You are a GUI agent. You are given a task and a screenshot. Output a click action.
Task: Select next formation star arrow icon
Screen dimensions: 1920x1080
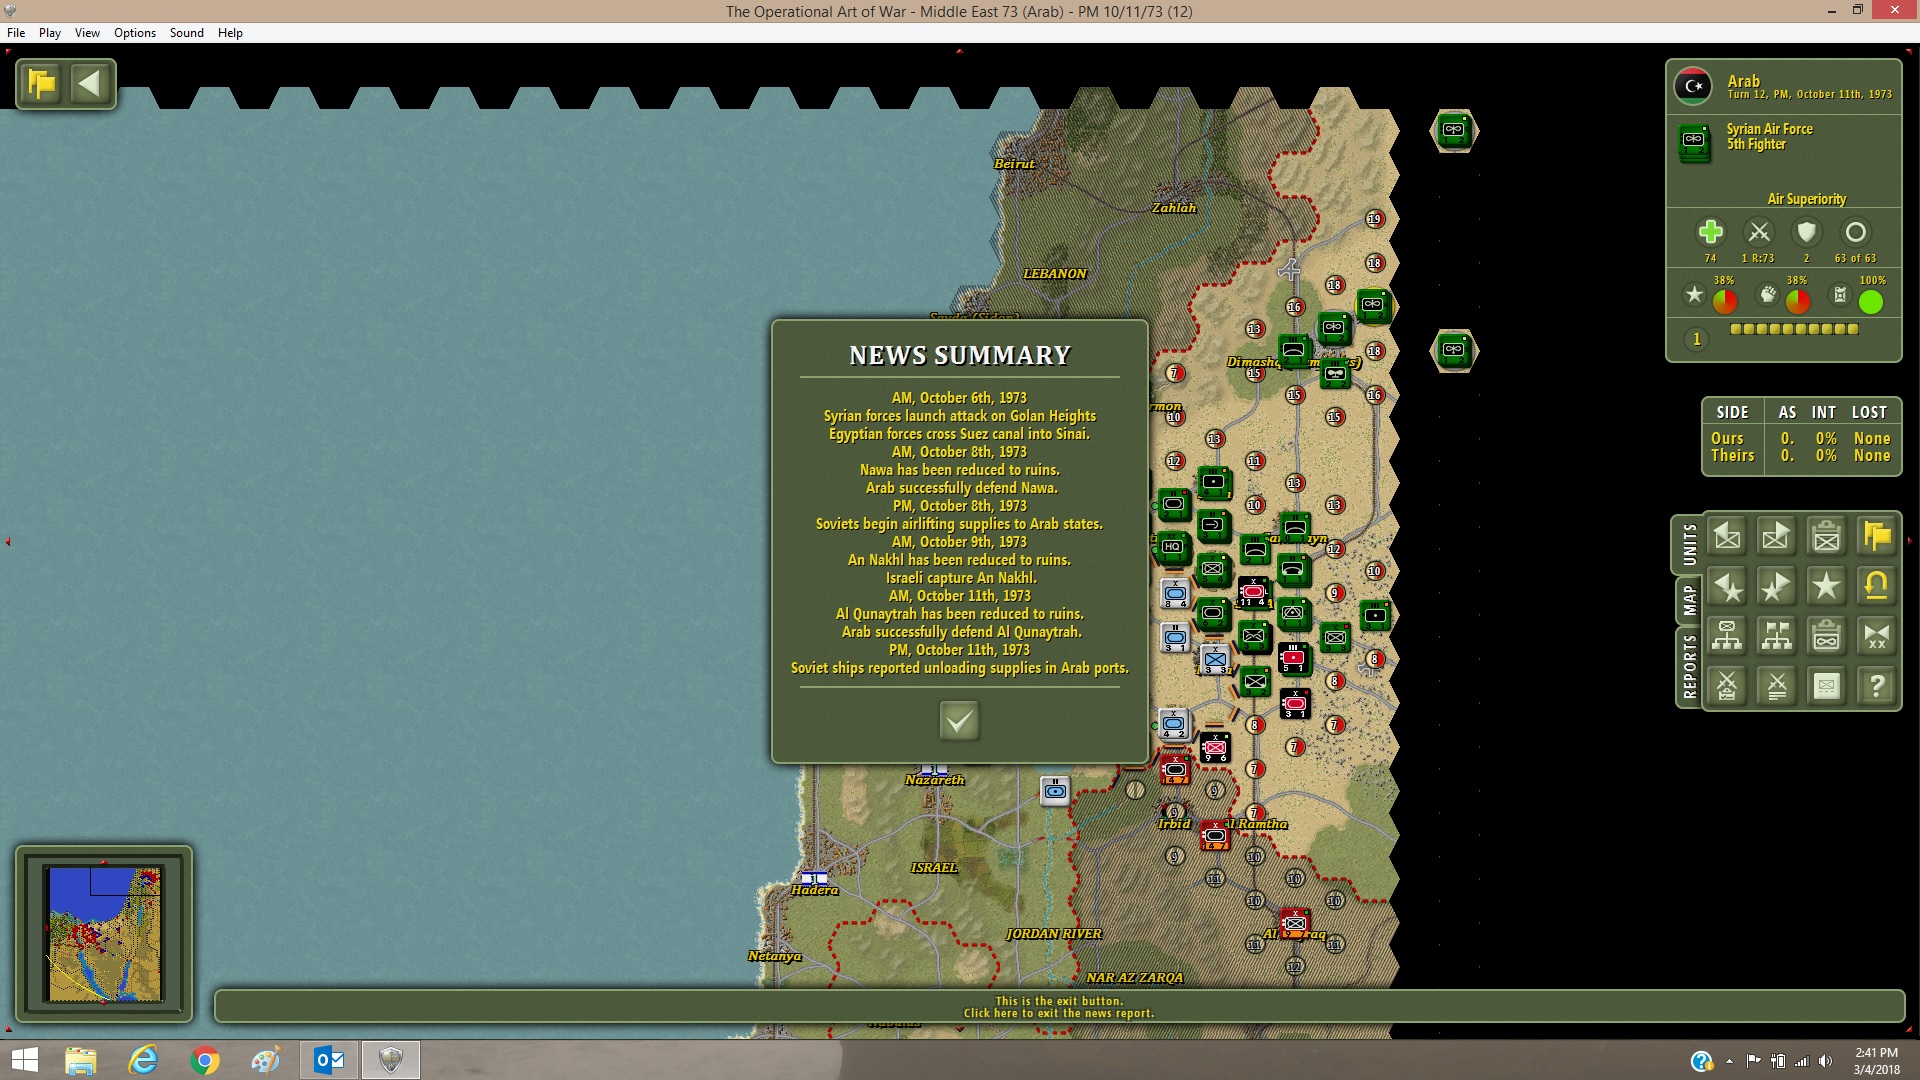1776,587
